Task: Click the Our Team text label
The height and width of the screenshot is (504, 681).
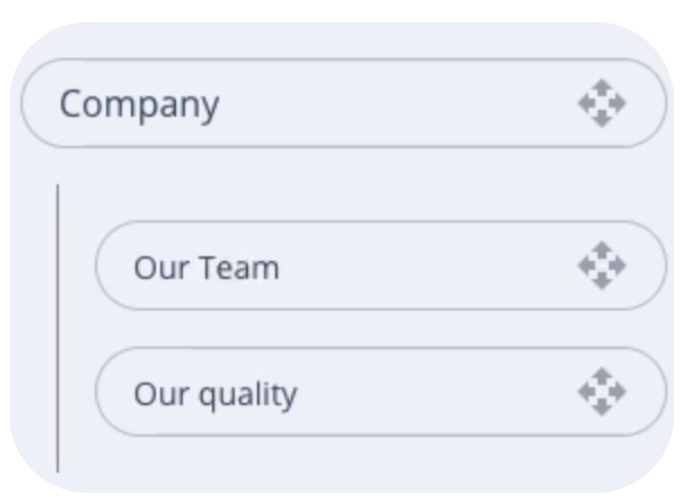Action: point(207,267)
